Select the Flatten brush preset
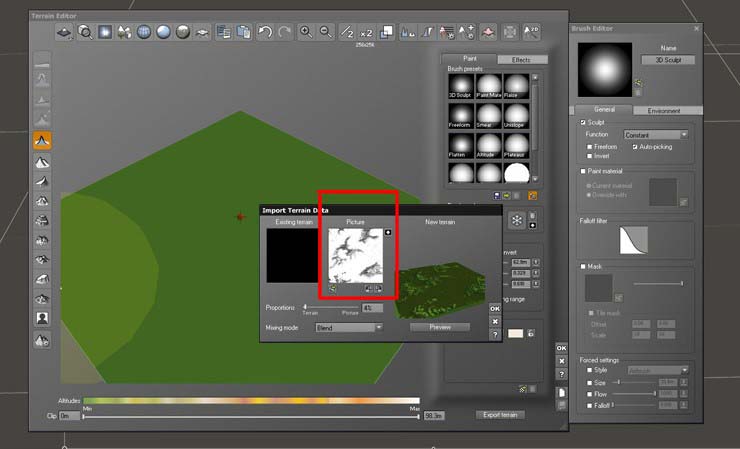Screen dimensions: 740x449 pyautogui.click(x=461, y=145)
